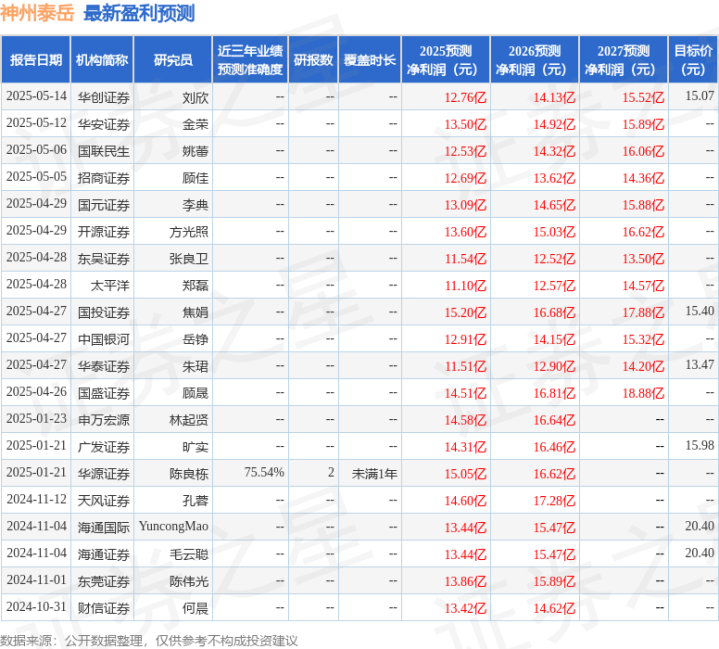Click the 2027预测净利润 column header
Image resolution: width=719 pixels, height=649 pixels.
click(x=624, y=60)
